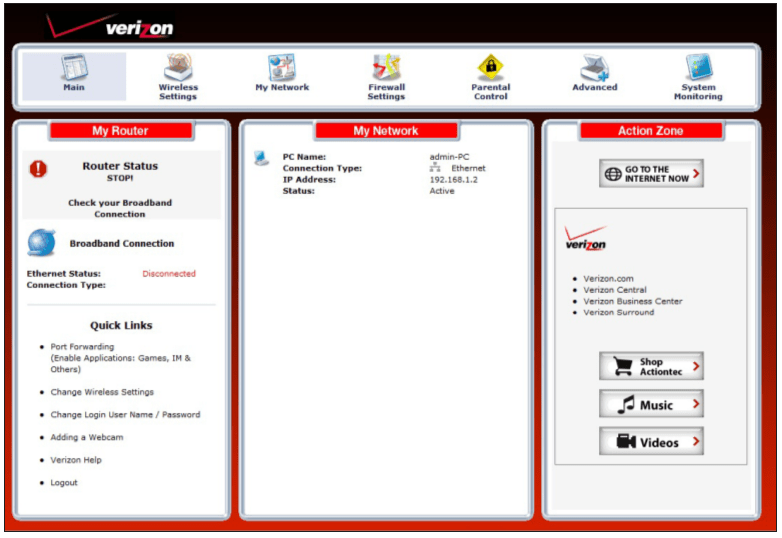Screen dimensions: 782x538
Task: Click Go To The Internet Now button
Action: (651, 174)
